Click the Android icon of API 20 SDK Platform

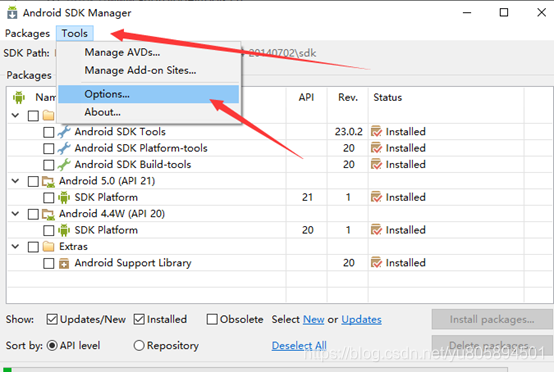point(64,230)
